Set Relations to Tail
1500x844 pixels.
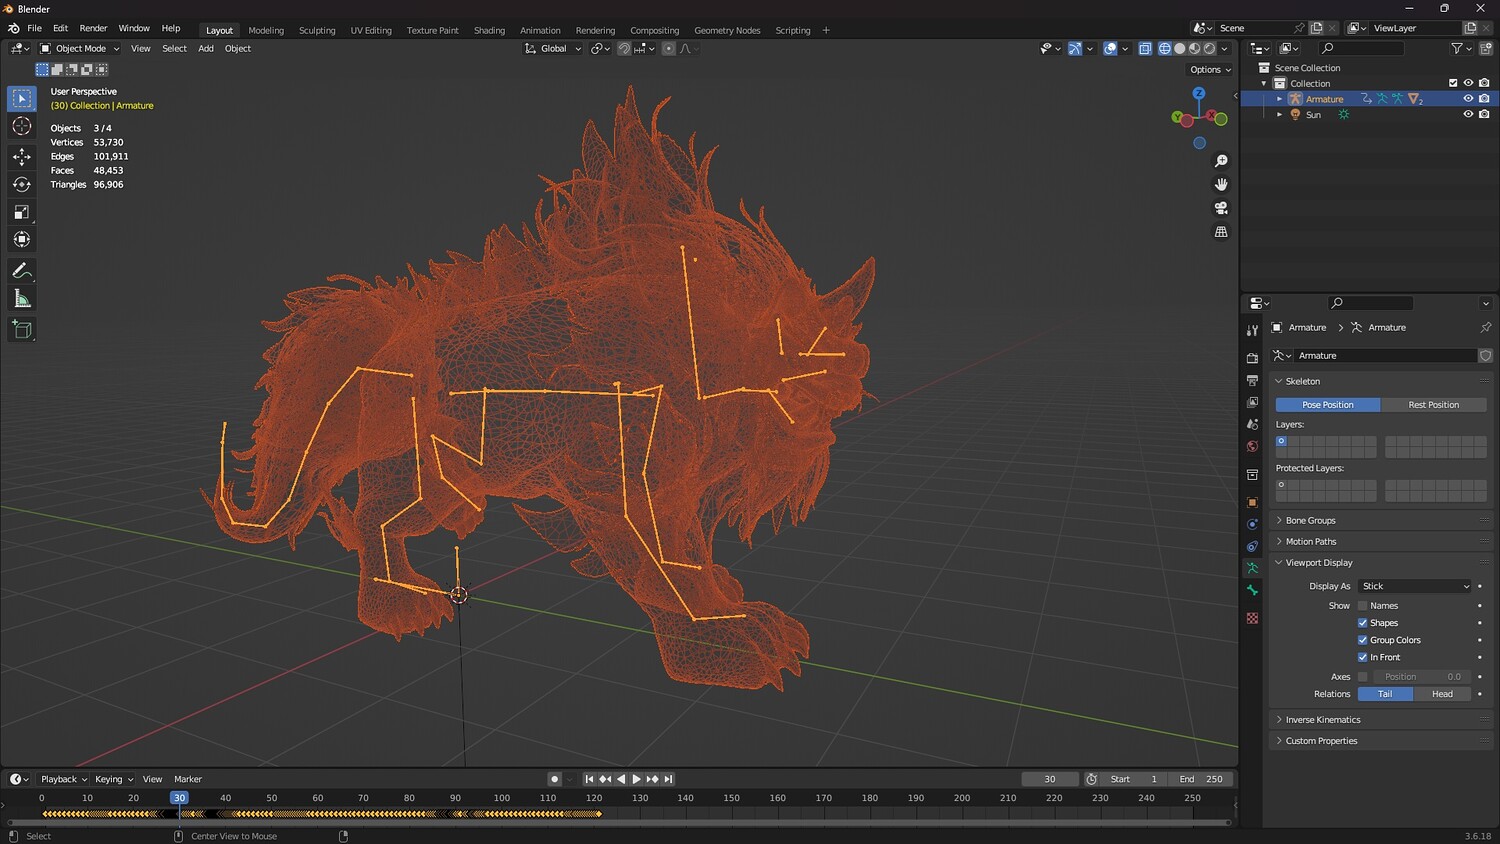(1385, 694)
